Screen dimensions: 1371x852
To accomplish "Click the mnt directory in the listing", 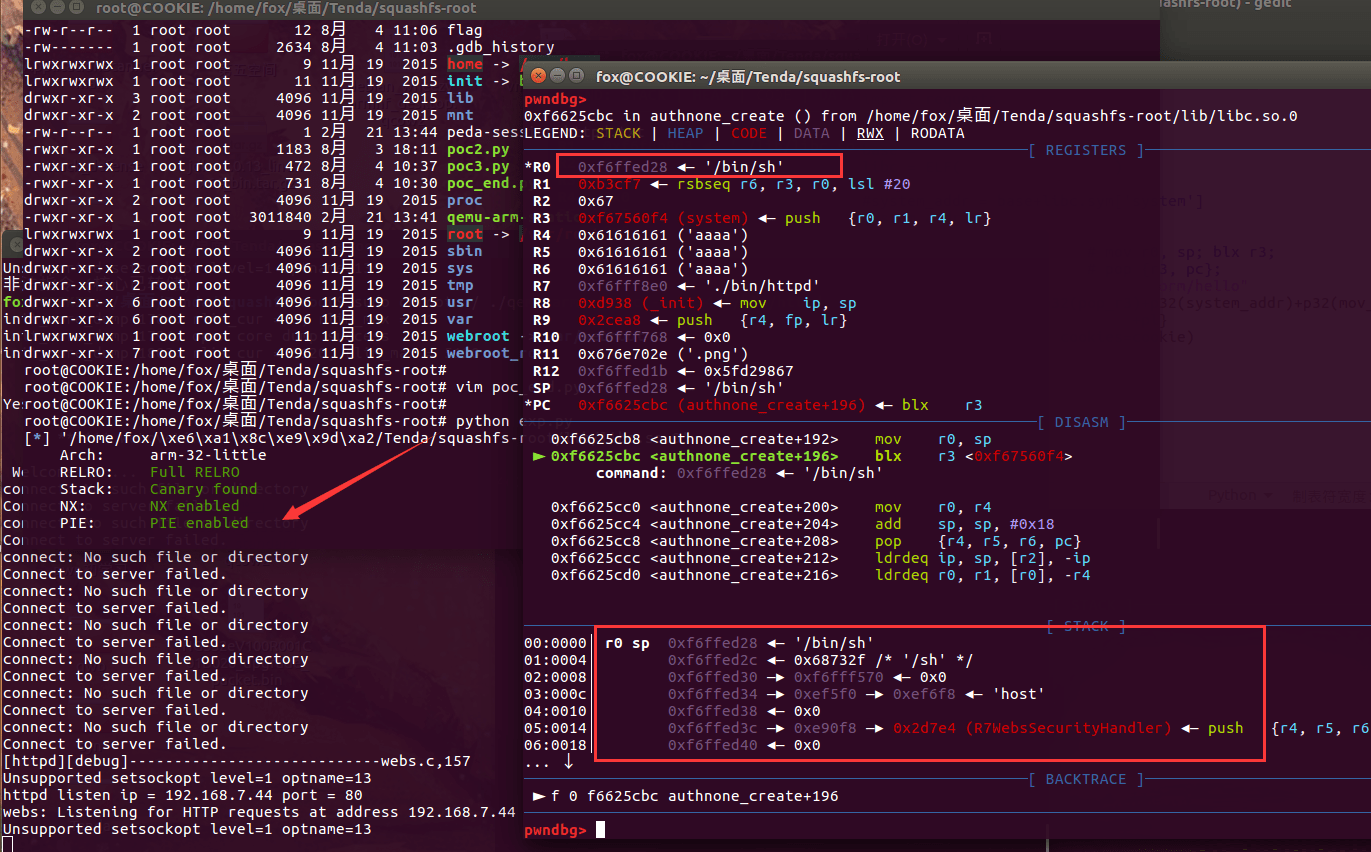I will (460, 116).
